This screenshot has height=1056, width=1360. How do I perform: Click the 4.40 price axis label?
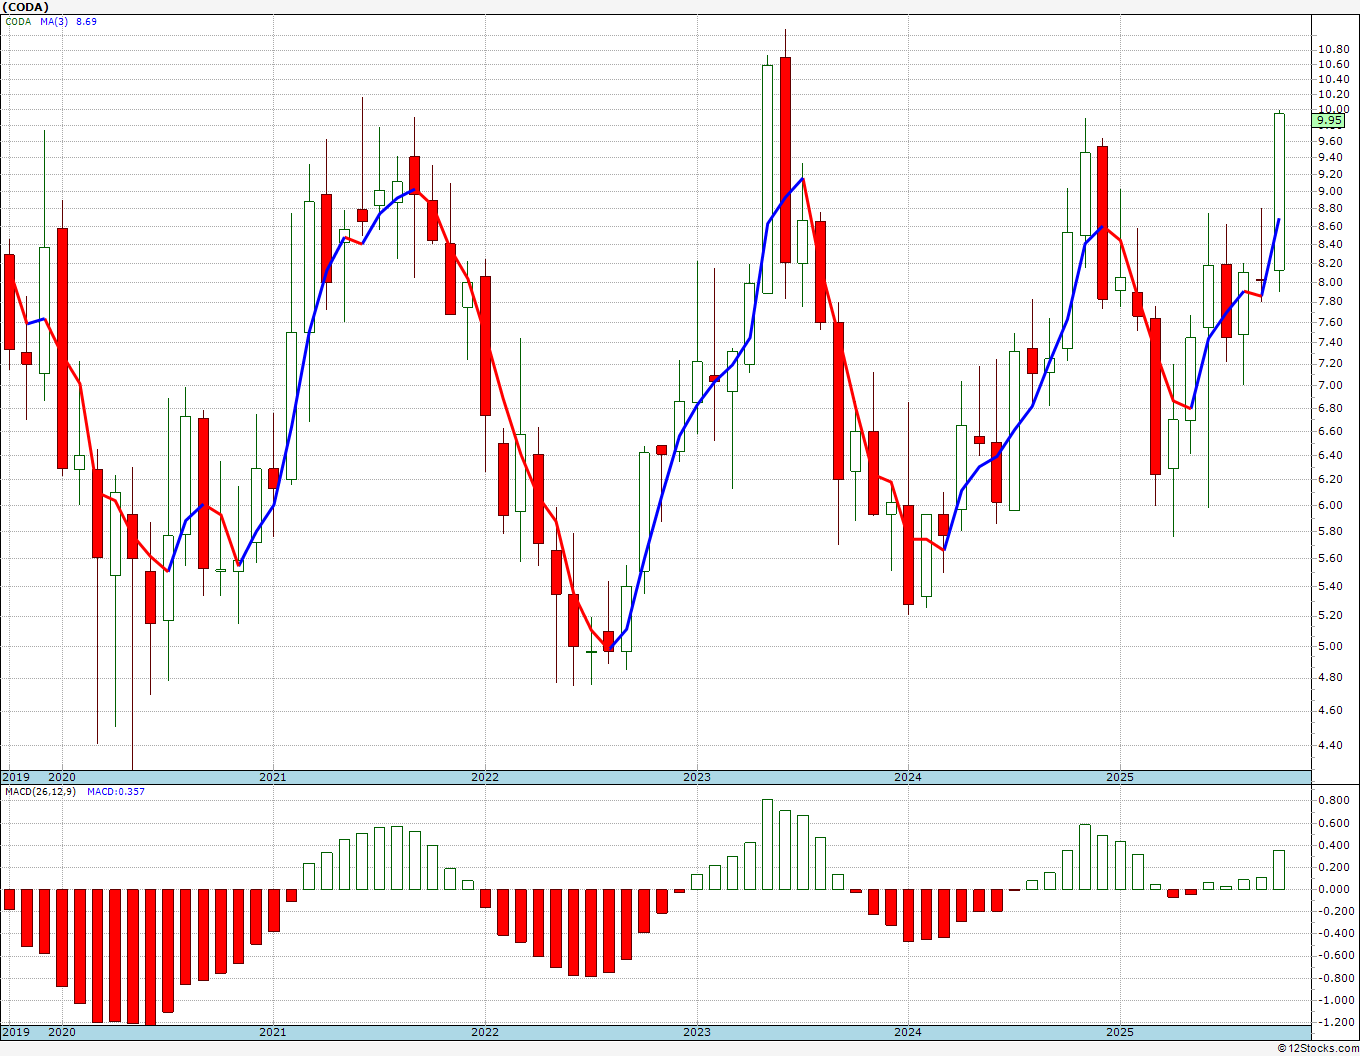[1330, 745]
